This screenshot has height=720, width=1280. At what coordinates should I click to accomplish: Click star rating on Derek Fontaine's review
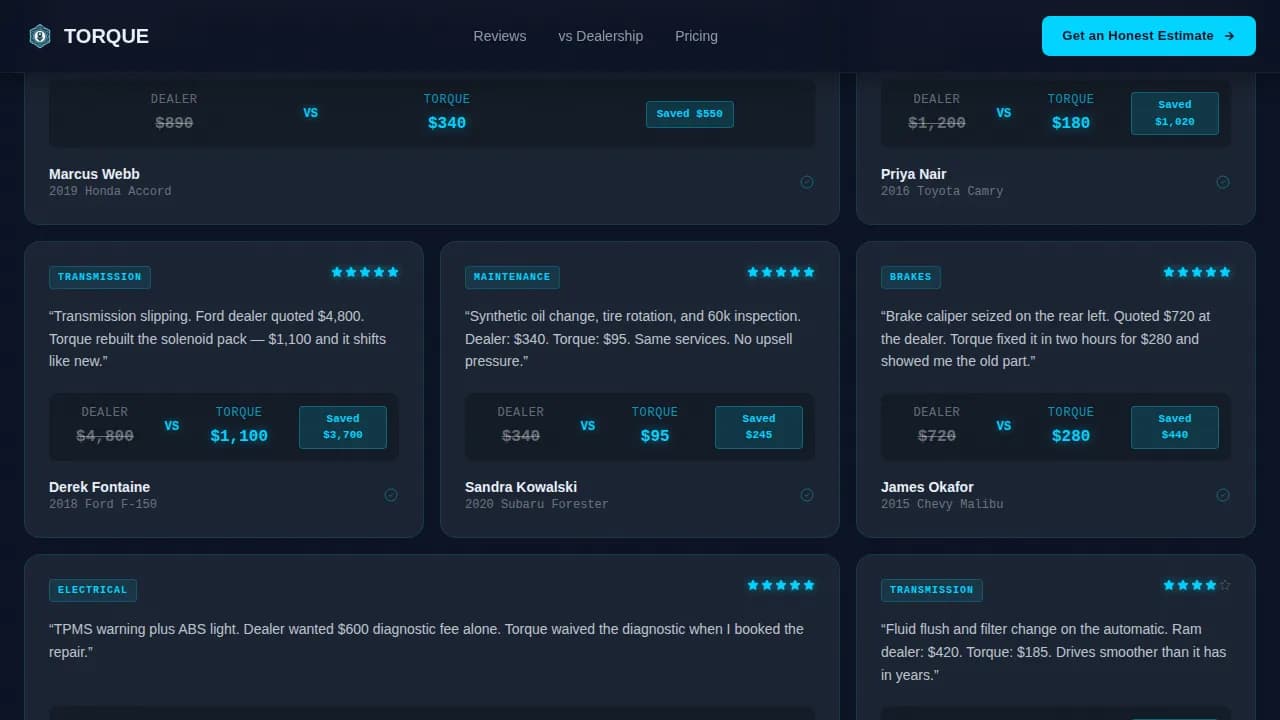tap(365, 272)
